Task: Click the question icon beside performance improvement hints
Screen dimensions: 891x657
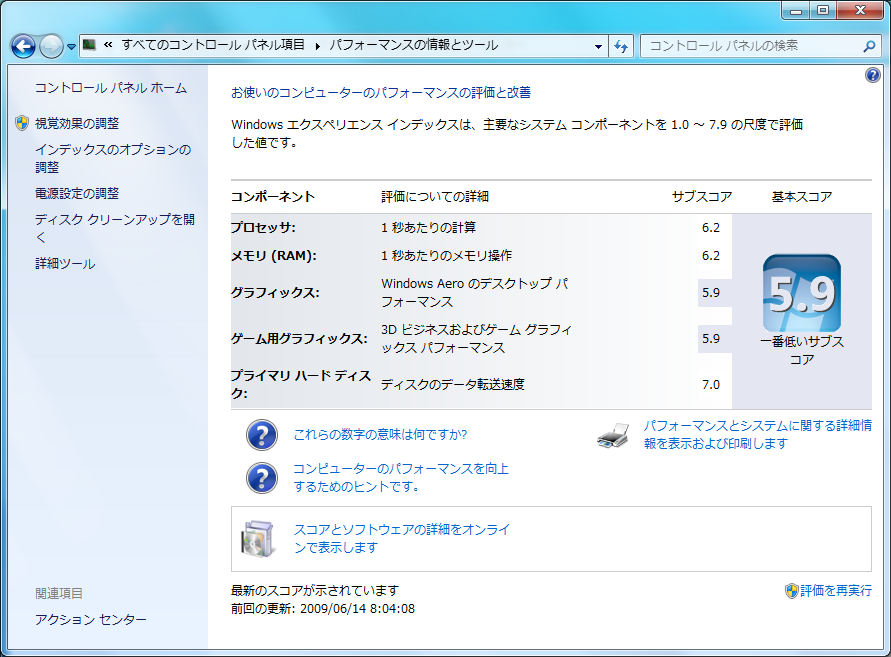Action: point(261,478)
